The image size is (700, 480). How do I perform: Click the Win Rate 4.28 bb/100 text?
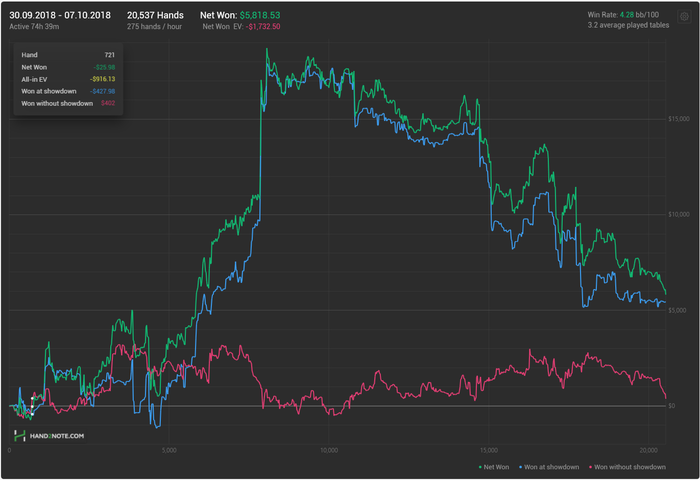623,15
